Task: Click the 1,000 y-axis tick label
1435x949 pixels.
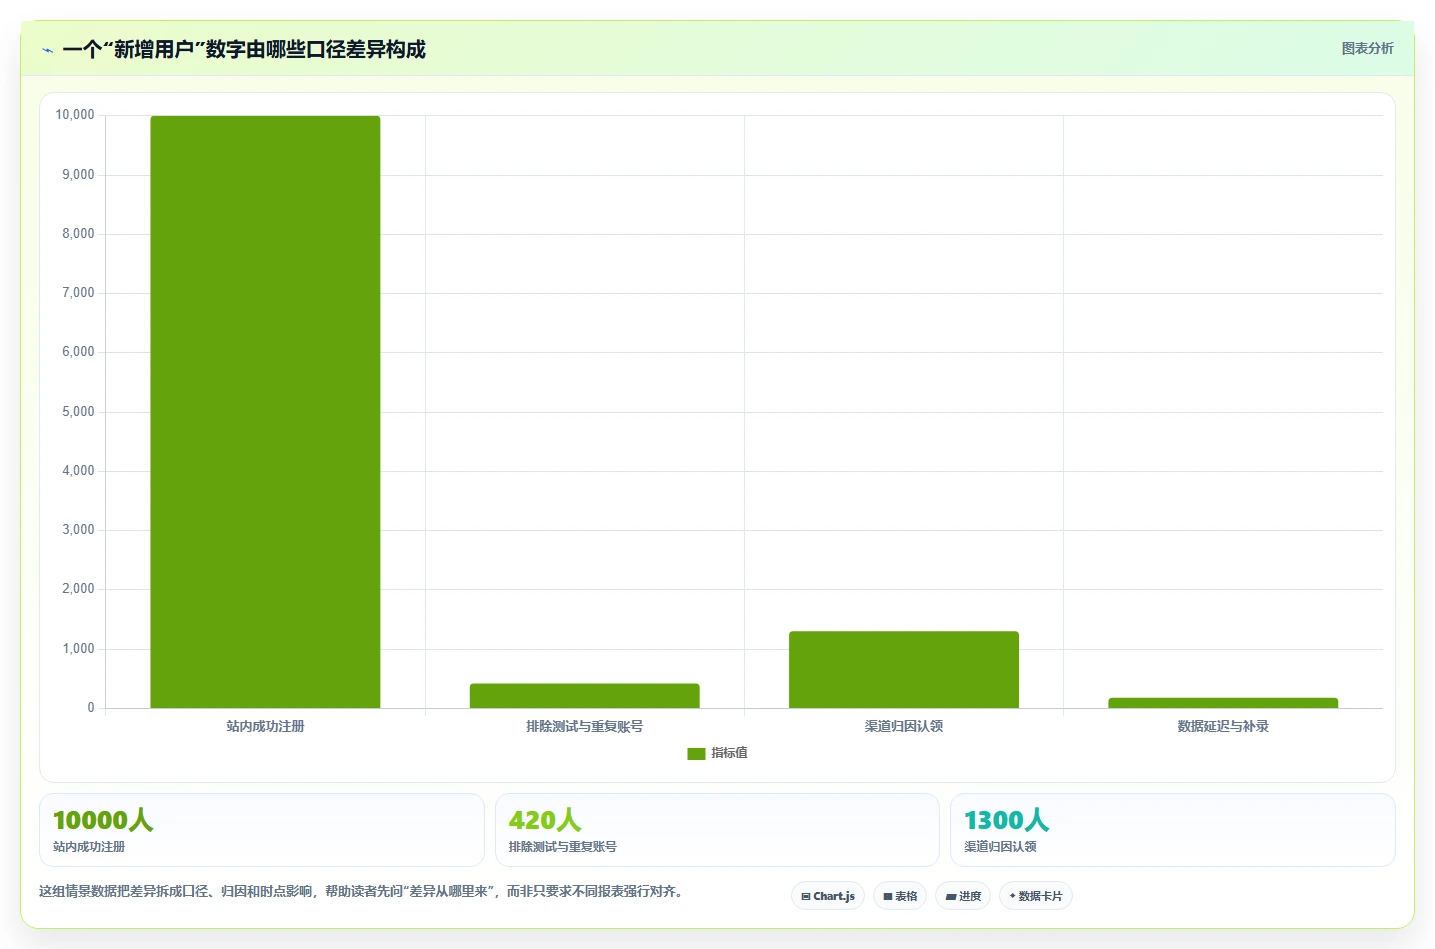Action: [x=78, y=649]
